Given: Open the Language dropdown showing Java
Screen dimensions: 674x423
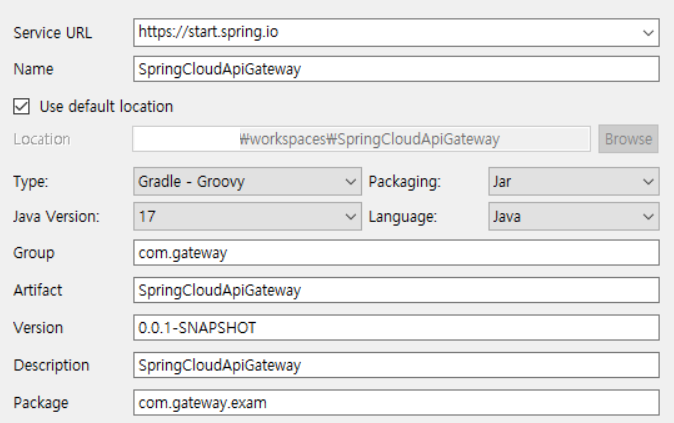Looking at the screenshot, I should 573,216.
